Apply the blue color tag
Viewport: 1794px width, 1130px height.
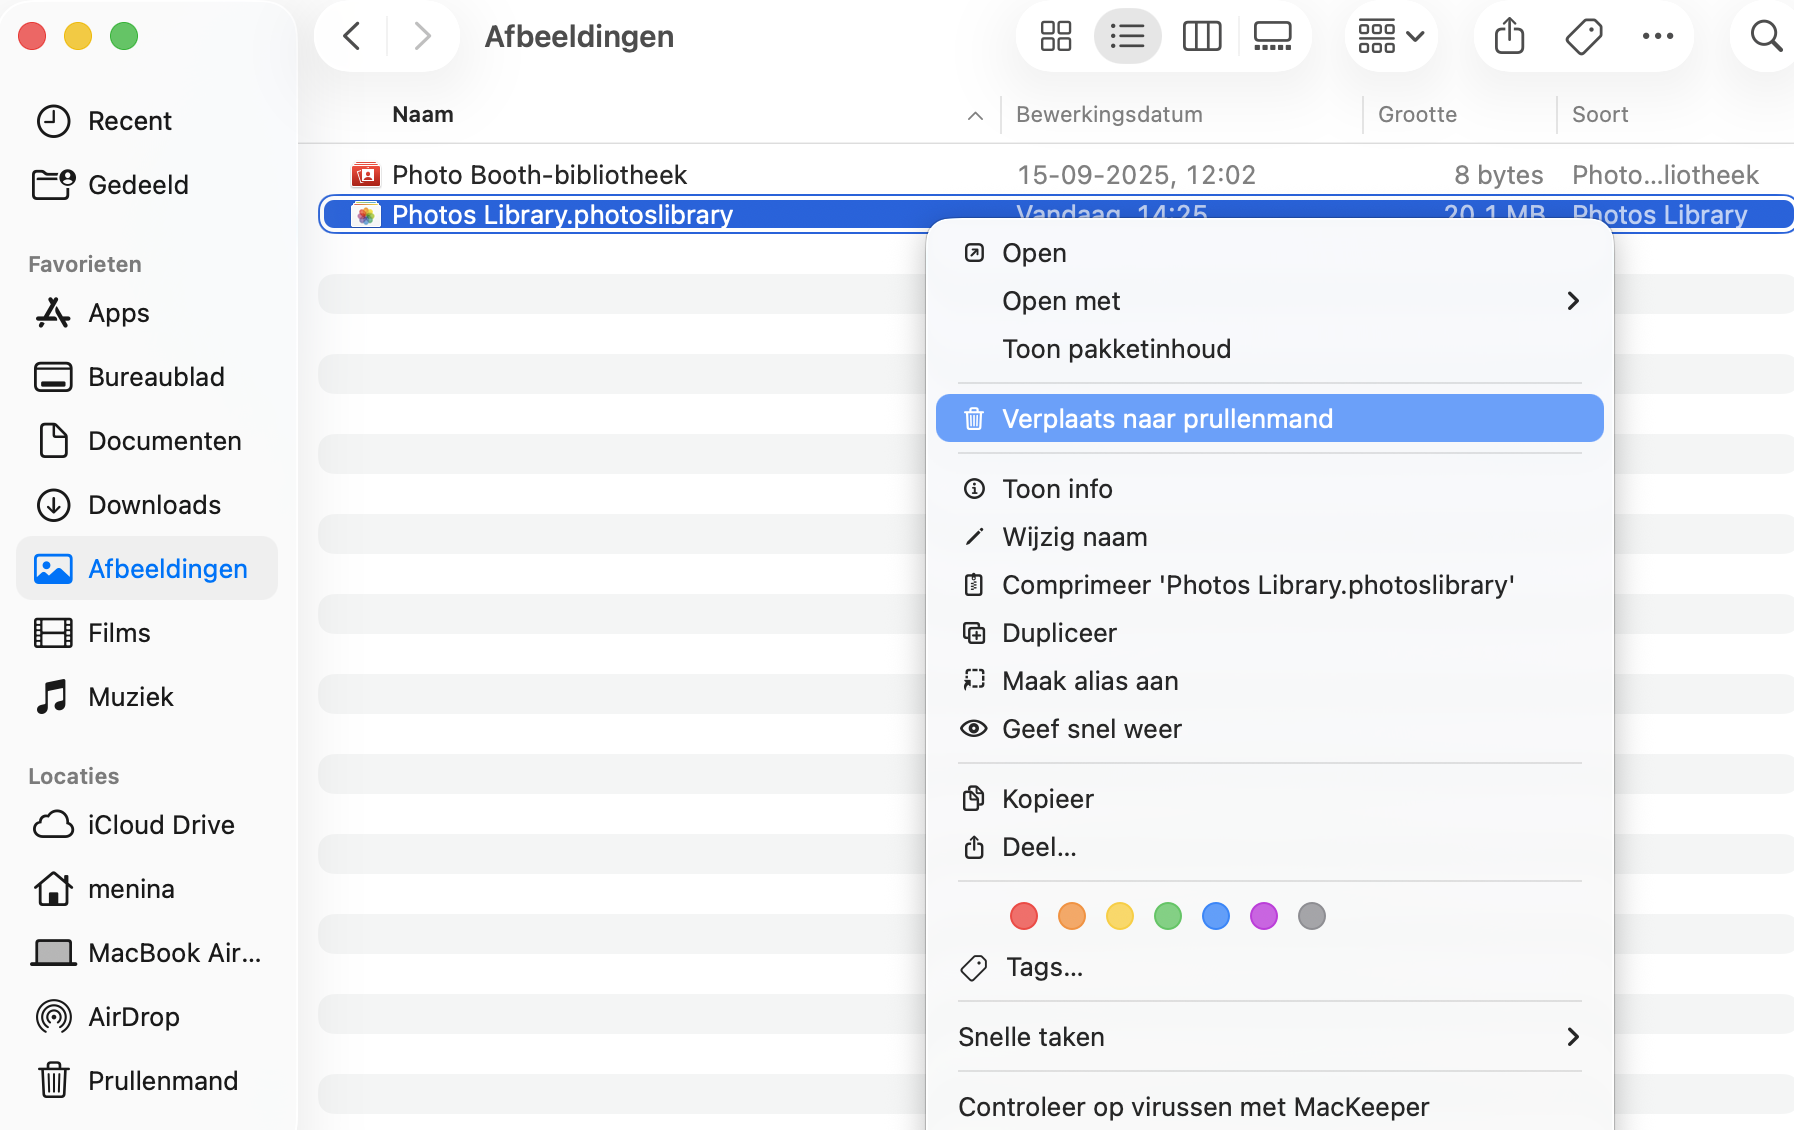1215,916
